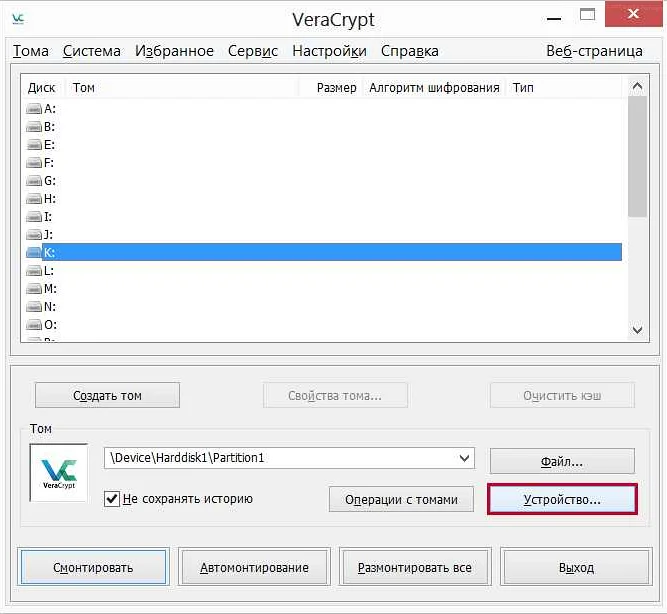Select drive L: icon in list

[x=34, y=271]
